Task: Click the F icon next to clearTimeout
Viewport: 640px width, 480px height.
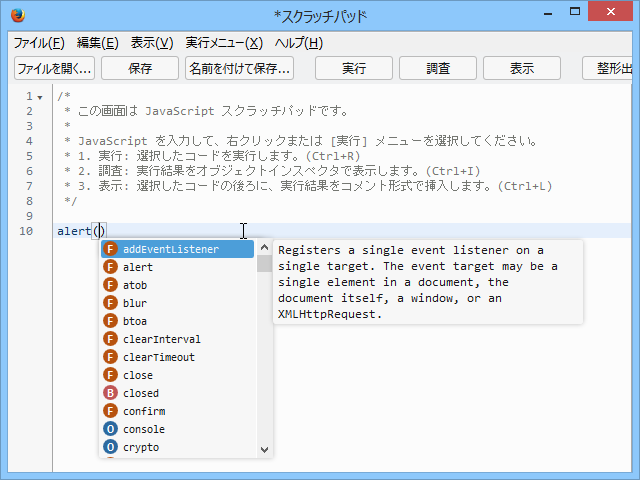Action: pyautogui.click(x=110, y=357)
